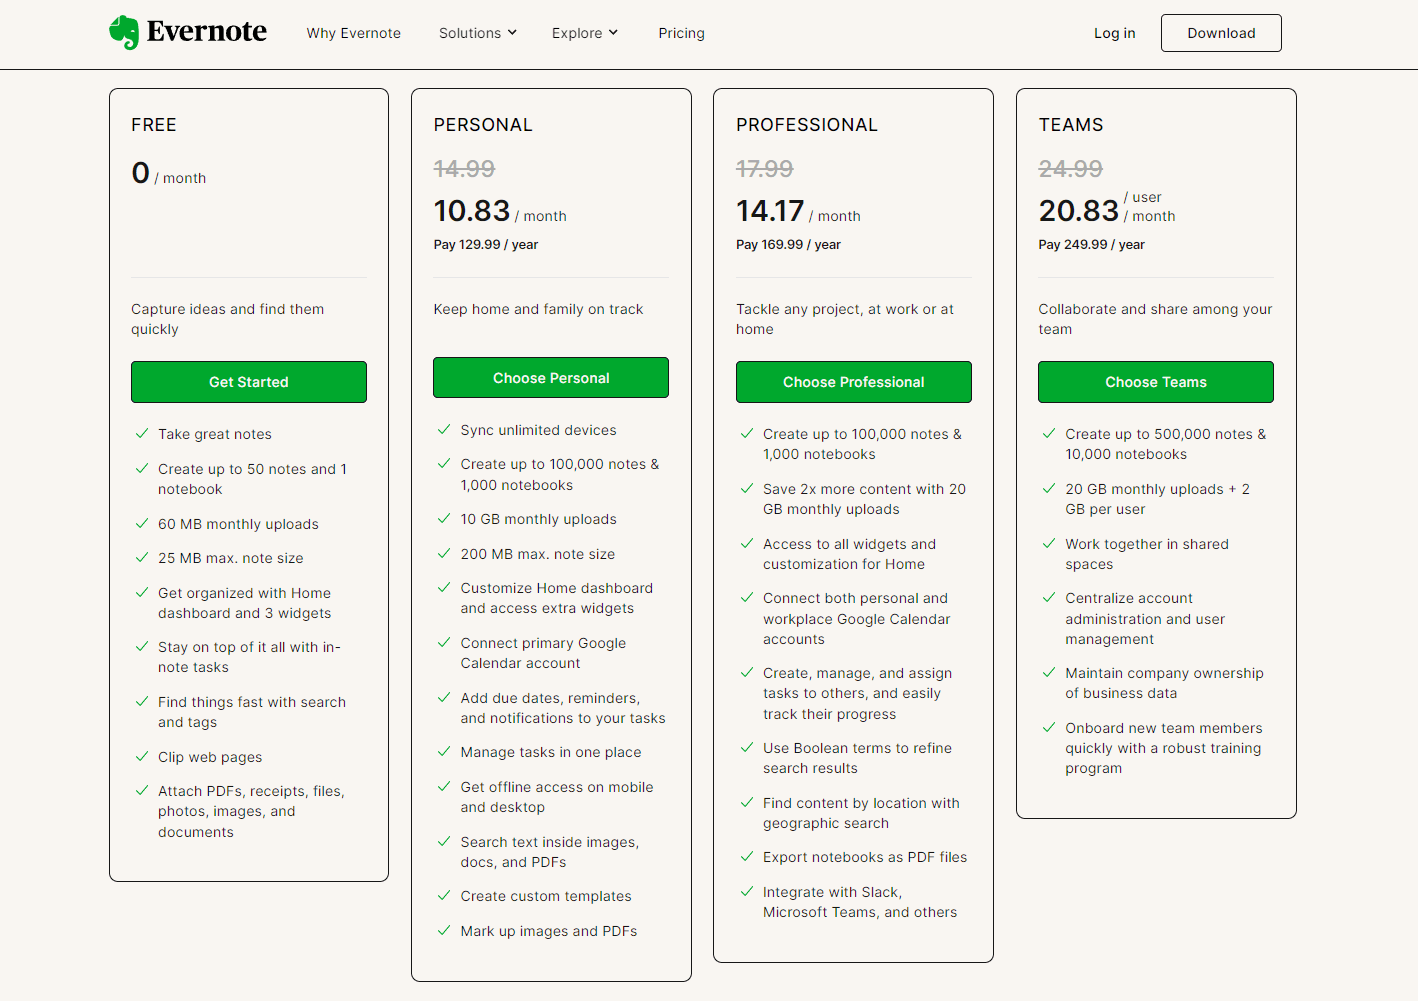Click the Choose Personal button
This screenshot has height=1001, width=1418.
551,378
